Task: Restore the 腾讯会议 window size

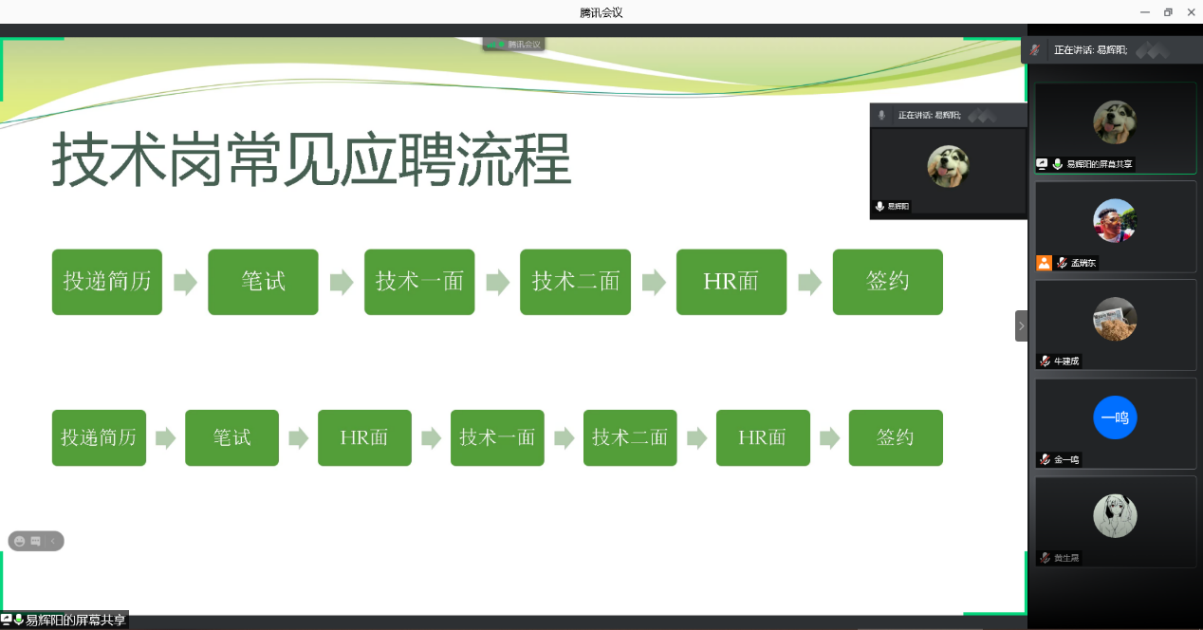Action: (x=1167, y=12)
